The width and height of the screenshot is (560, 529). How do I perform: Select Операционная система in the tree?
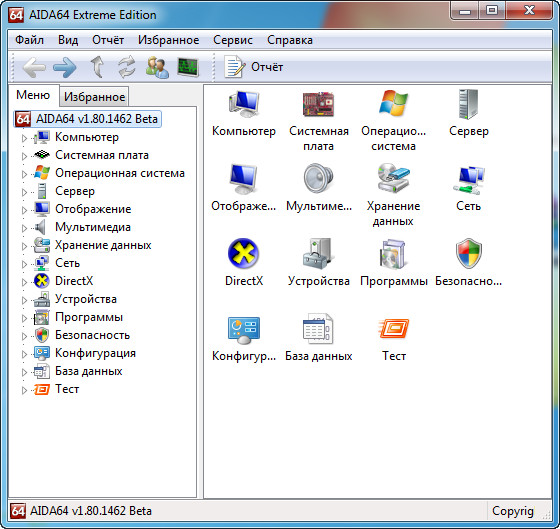pos(120,173)
